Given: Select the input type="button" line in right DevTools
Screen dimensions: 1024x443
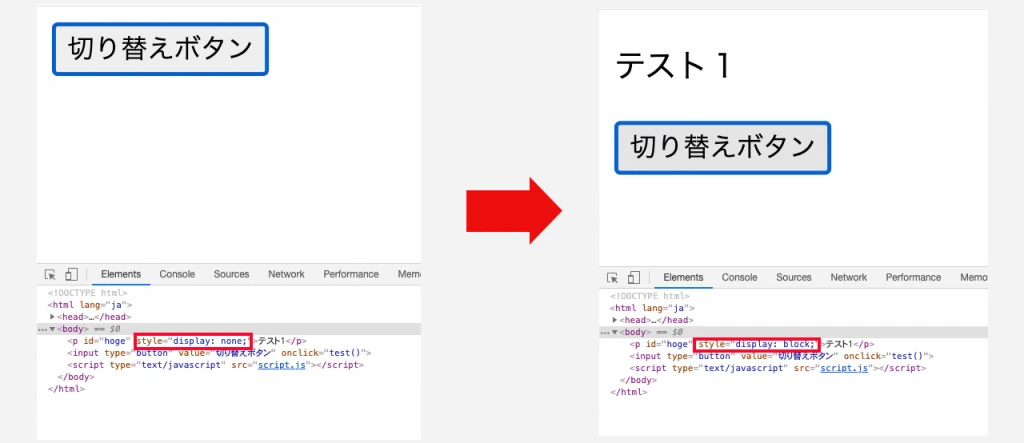Looking at the screenshot, I should (x=781, y=357).
